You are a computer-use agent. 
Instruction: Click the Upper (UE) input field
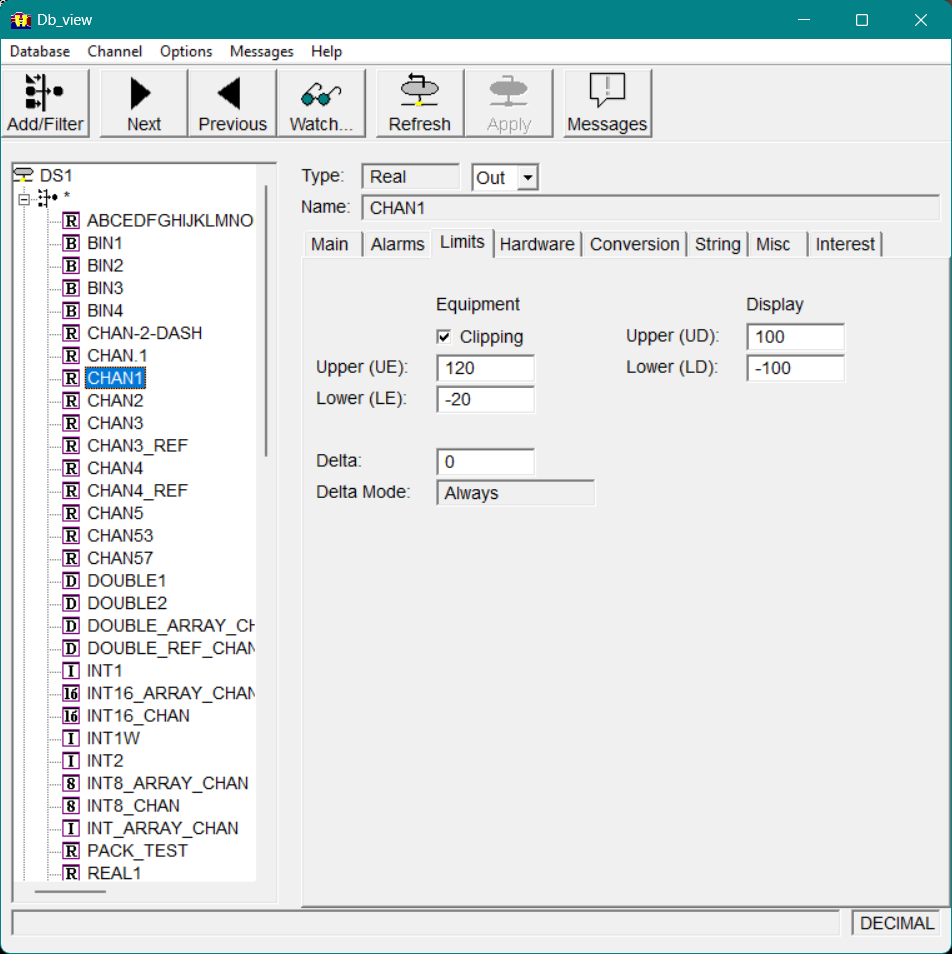(485, 368)
